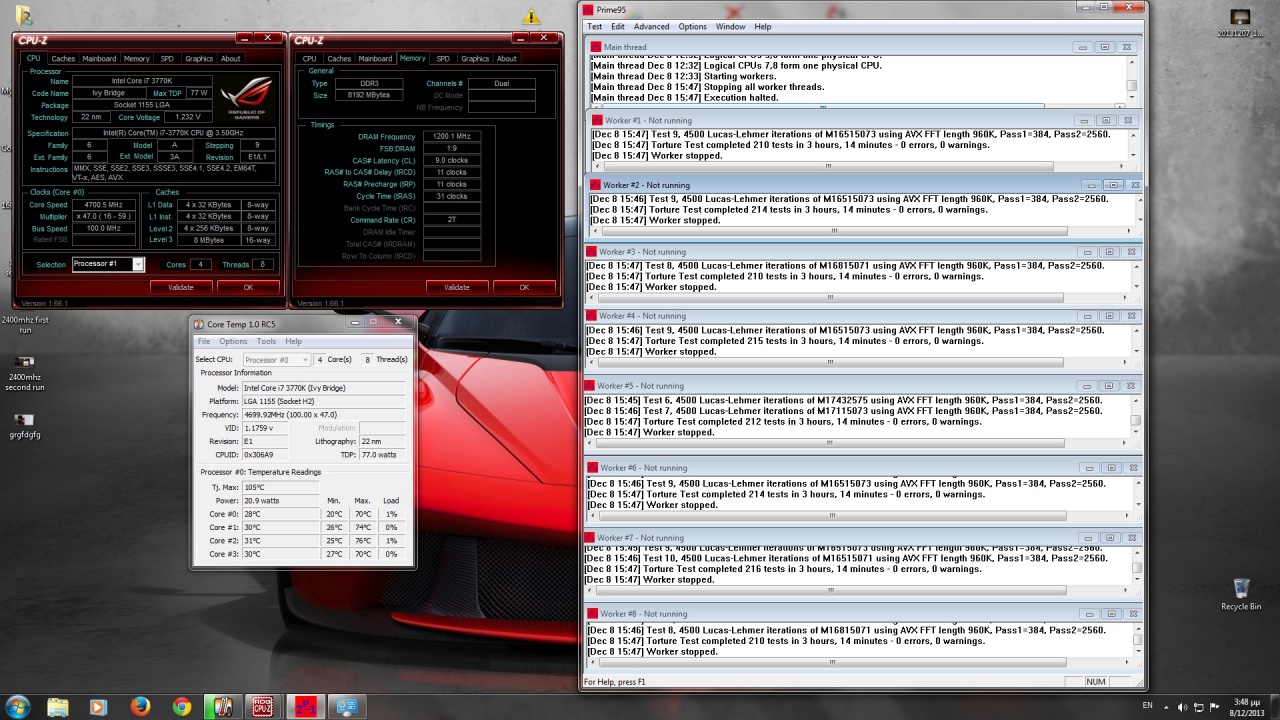Launch Google Chrome from the taskbar
This screenshot has width=1280, height=720.
point(181,707)
